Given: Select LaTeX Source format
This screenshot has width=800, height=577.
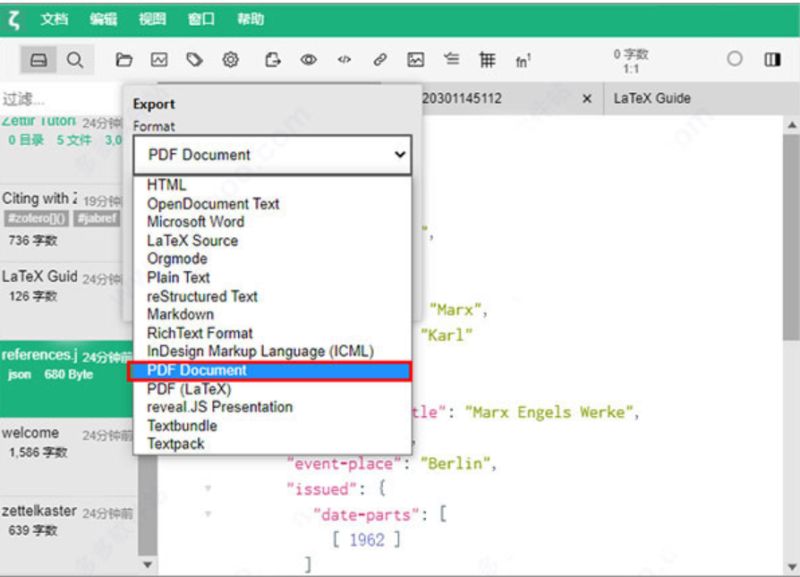Looking at the screenshot, I should pyautogui.click(x=272, y=240).
